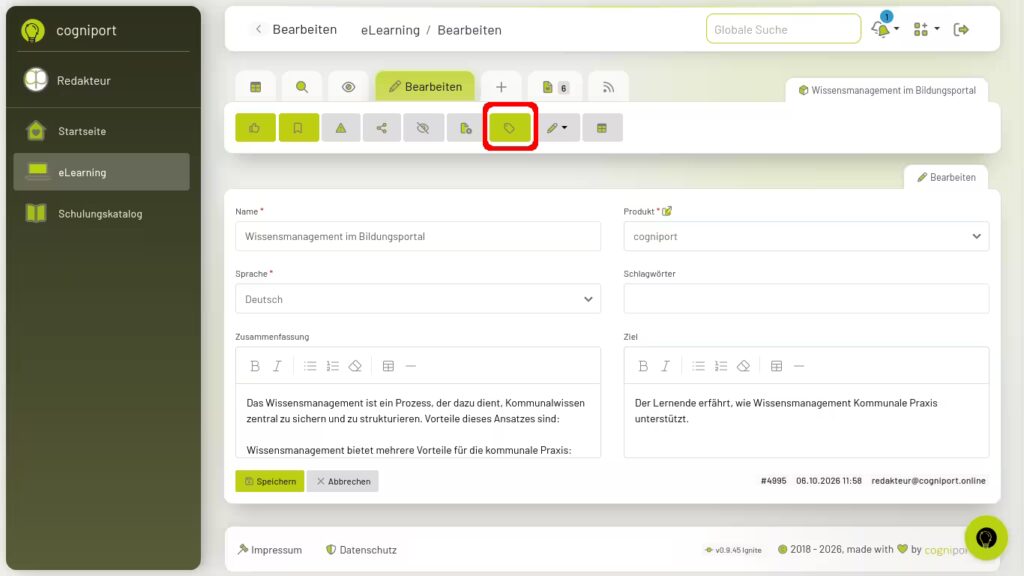Cancel with the Abbrechen button
The height and width of the screenshot is (576, 1024).
coord(343,481)
